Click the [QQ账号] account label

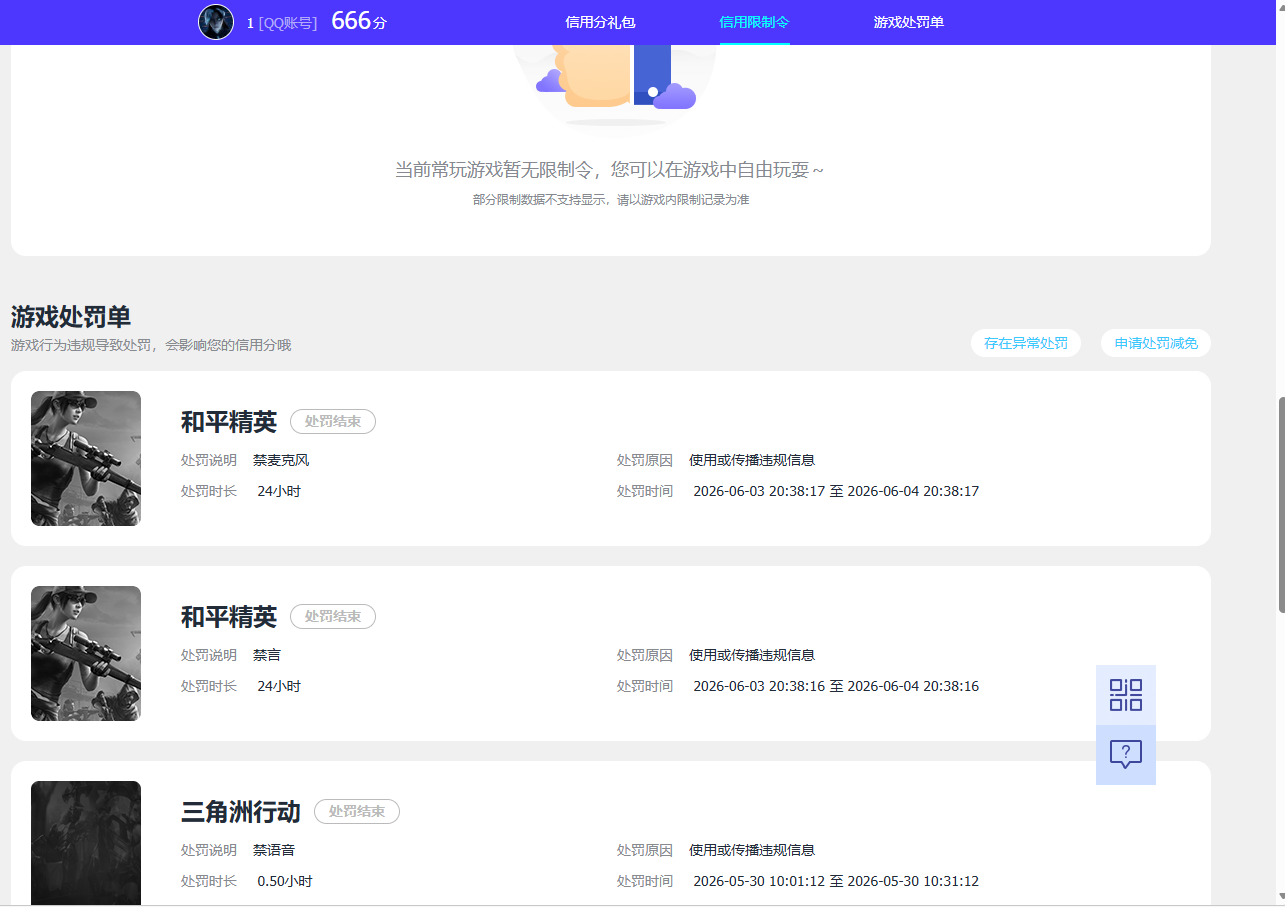pos(288,23)
